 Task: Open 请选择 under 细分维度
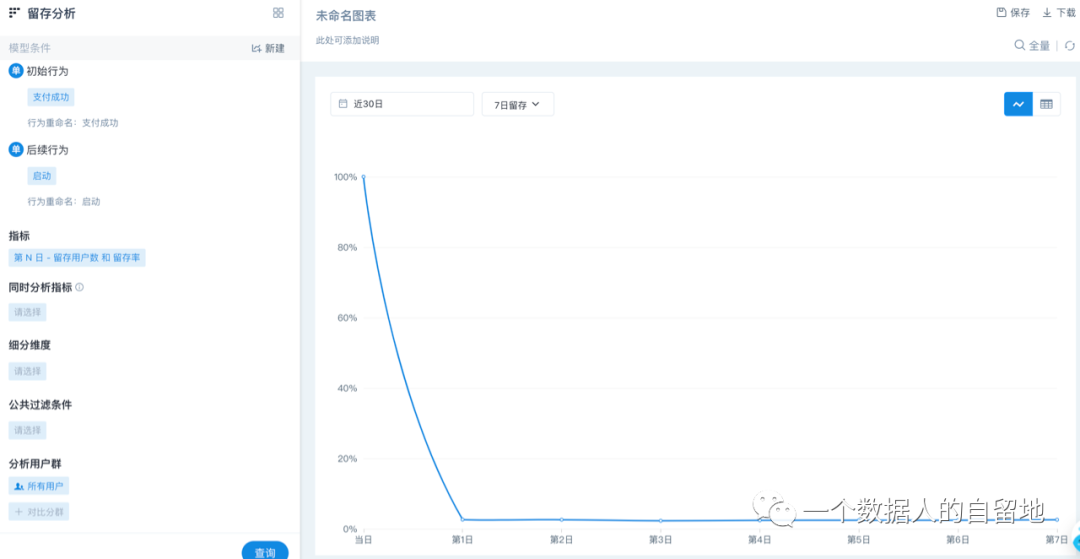pyautogui.click(x=28, y=371)
